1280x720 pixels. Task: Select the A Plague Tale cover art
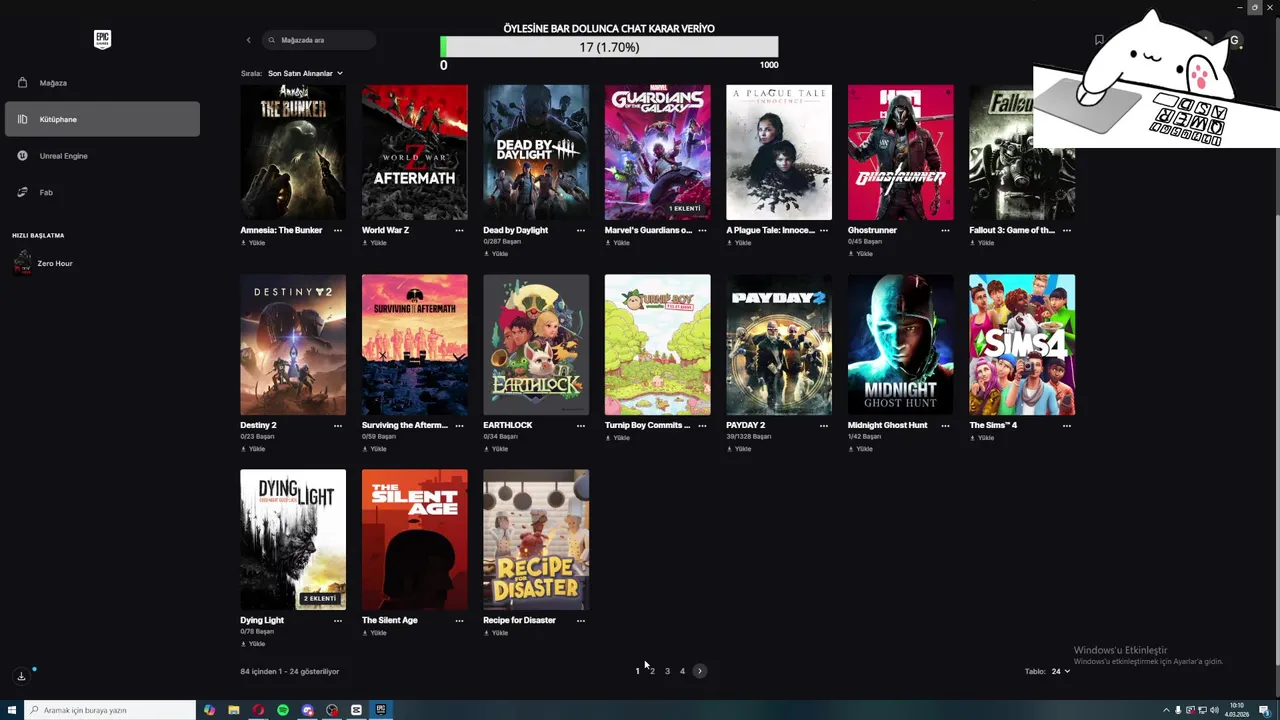(779, 152)
